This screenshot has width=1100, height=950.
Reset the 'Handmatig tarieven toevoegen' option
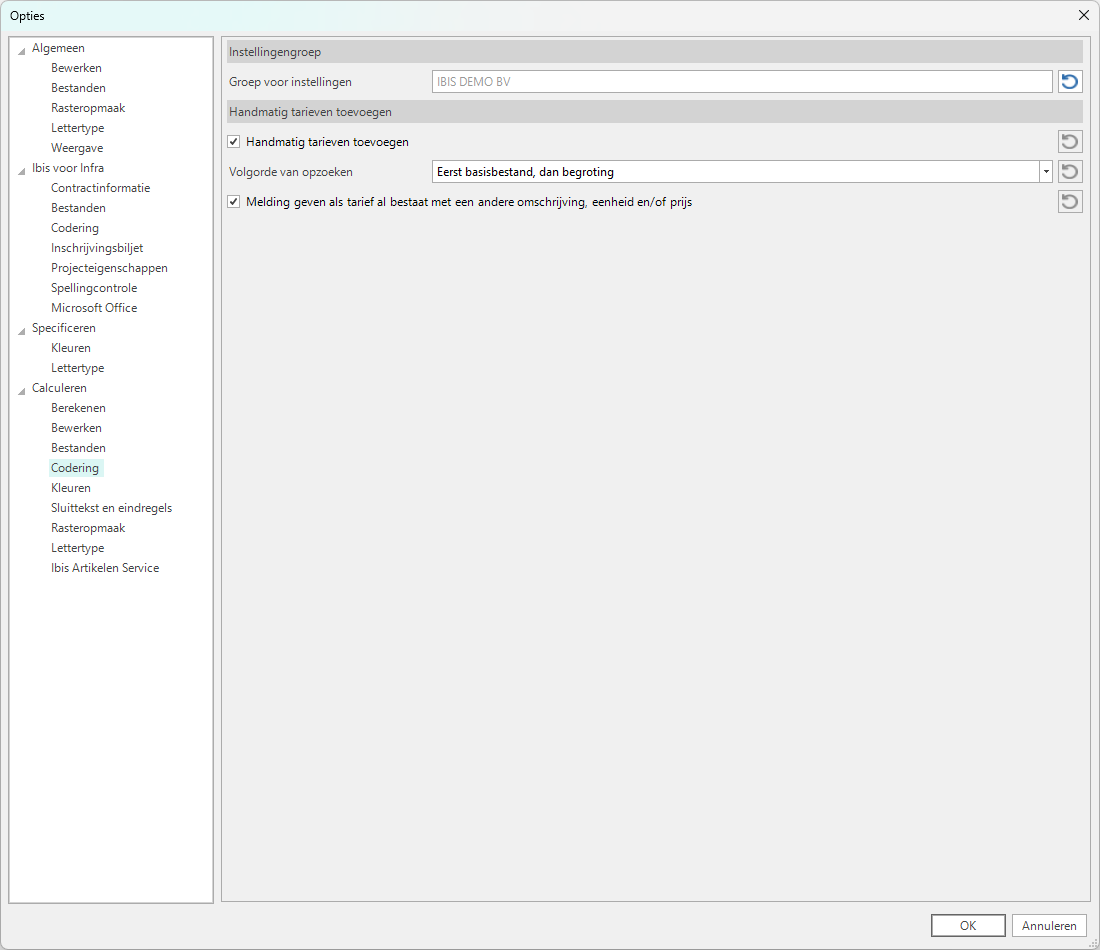point(1070,142)
